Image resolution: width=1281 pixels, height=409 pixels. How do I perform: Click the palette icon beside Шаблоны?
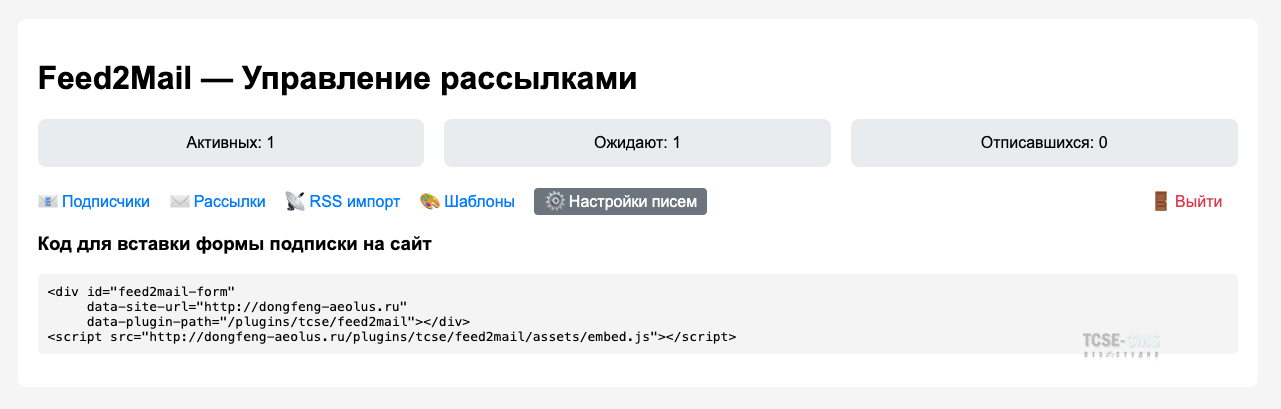point(430,202)
